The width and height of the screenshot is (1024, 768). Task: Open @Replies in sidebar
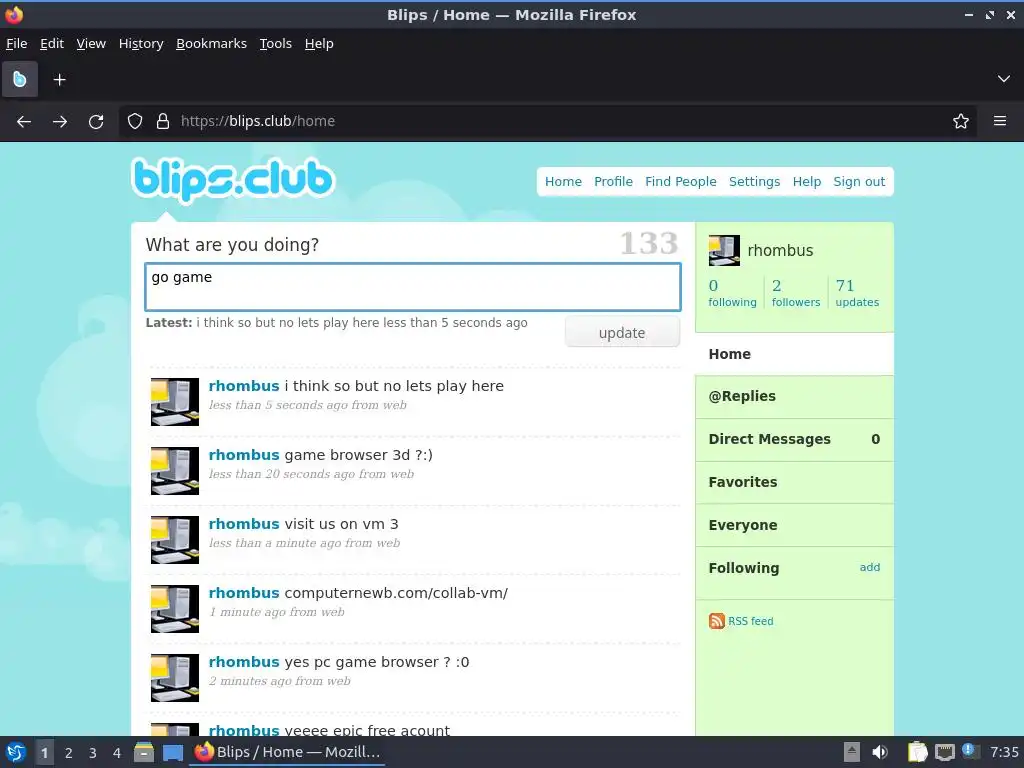(x=794, y=396)
